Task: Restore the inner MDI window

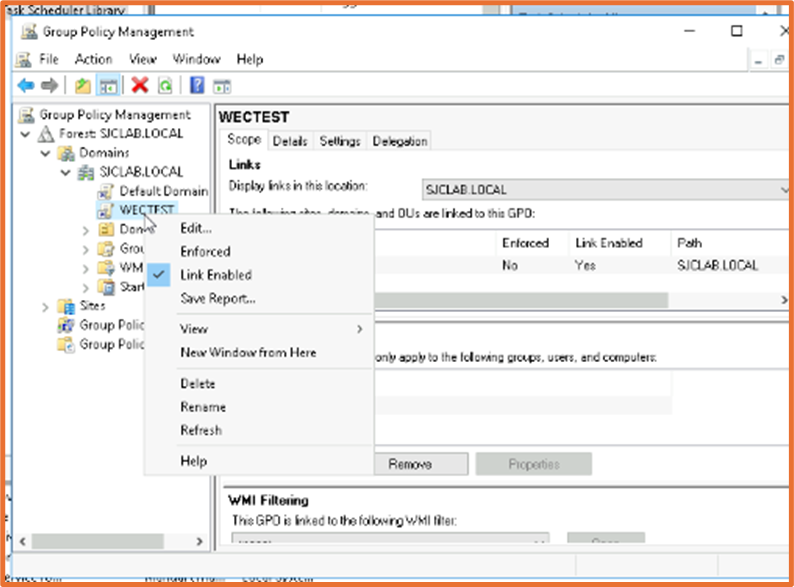Action: pyautogui.click(x=779, y=60)
